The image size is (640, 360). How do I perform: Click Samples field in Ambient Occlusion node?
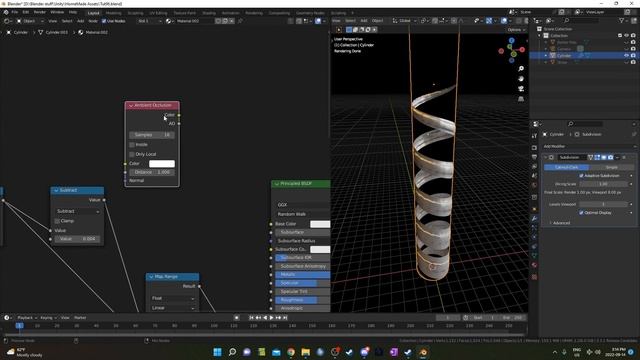point(152,135)
